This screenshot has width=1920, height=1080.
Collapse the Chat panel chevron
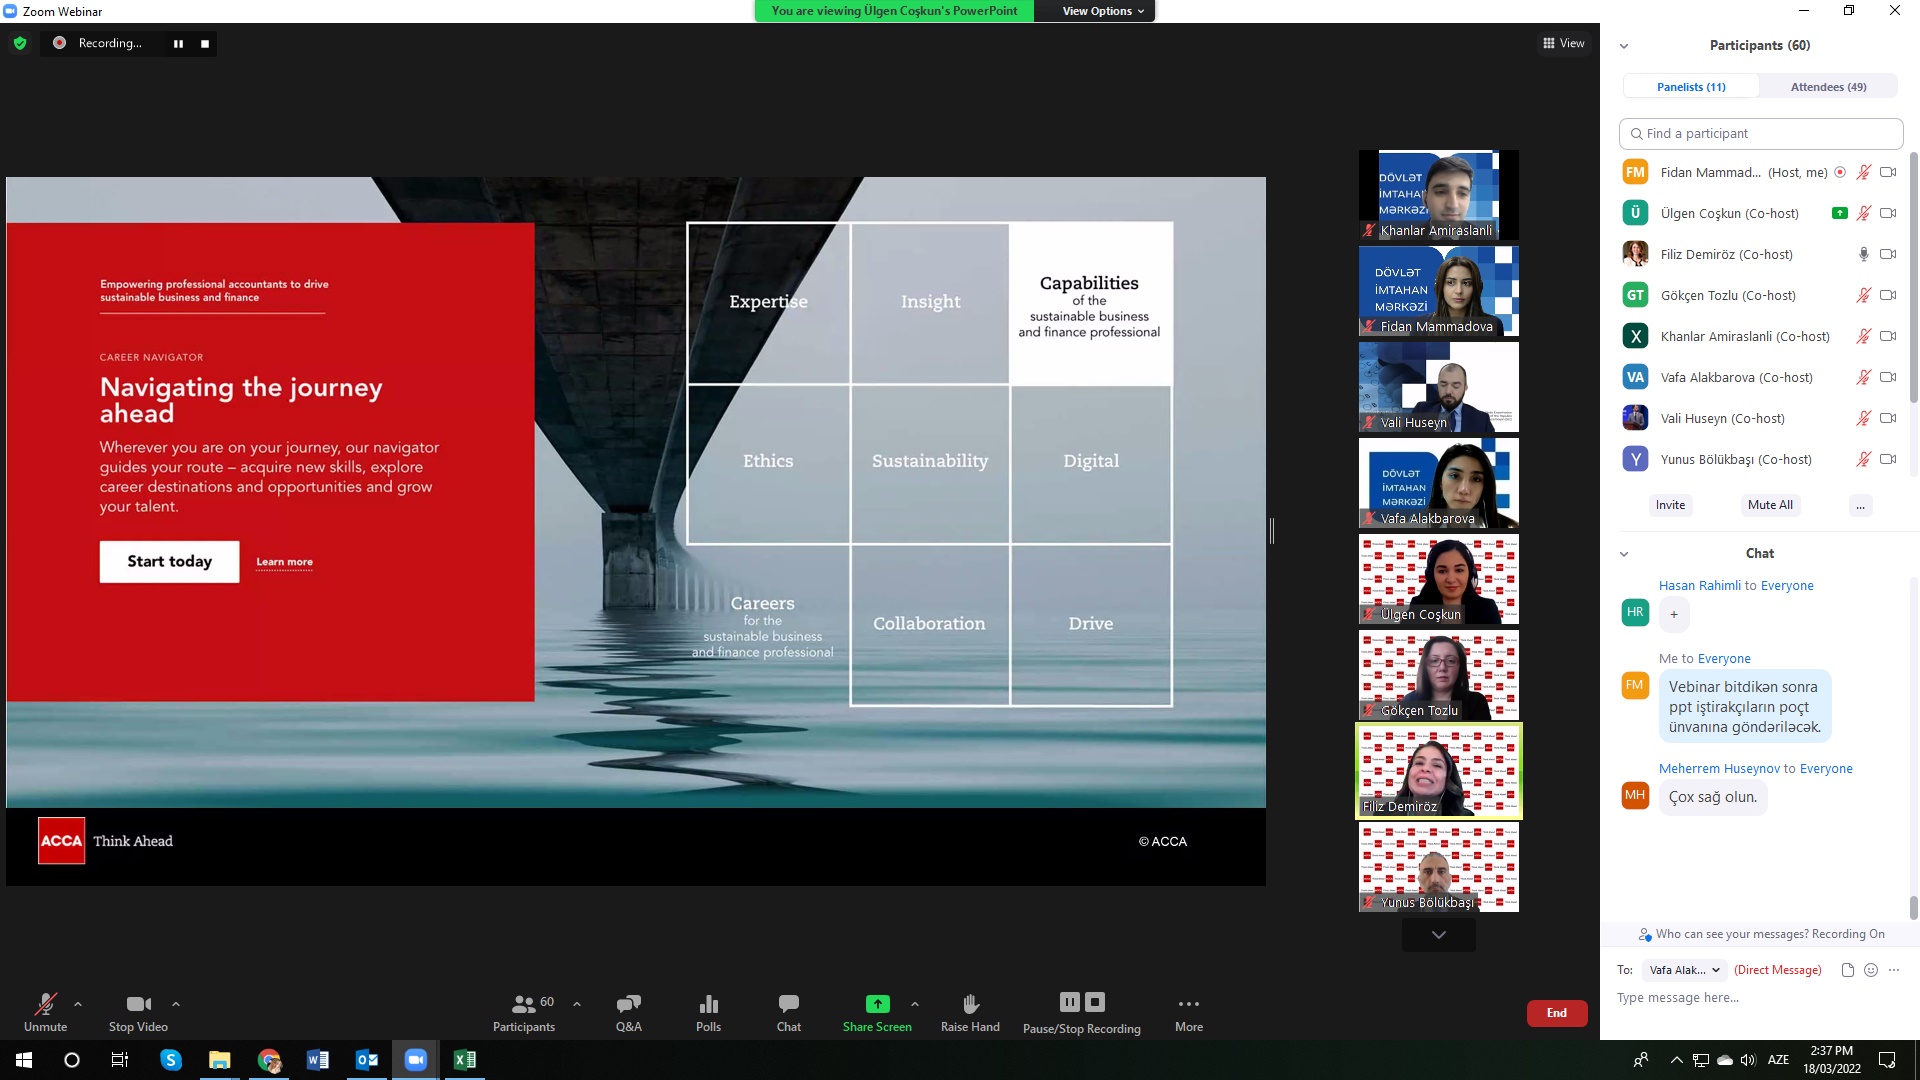pos(1624,554)
